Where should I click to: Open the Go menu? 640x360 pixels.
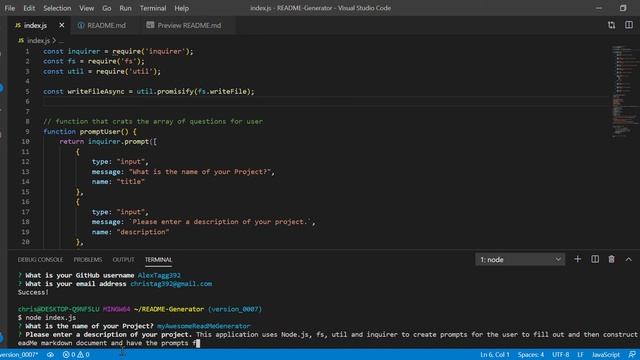[107, 8]
